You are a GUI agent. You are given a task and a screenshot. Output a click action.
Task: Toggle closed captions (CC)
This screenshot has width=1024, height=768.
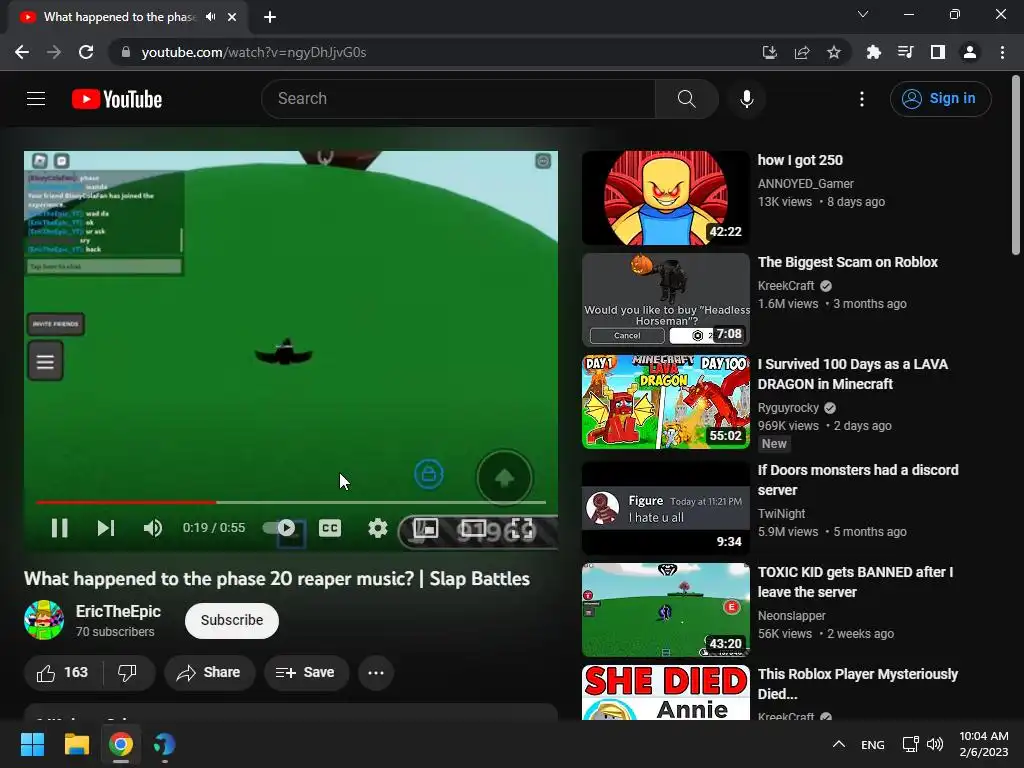pos(330,528)
